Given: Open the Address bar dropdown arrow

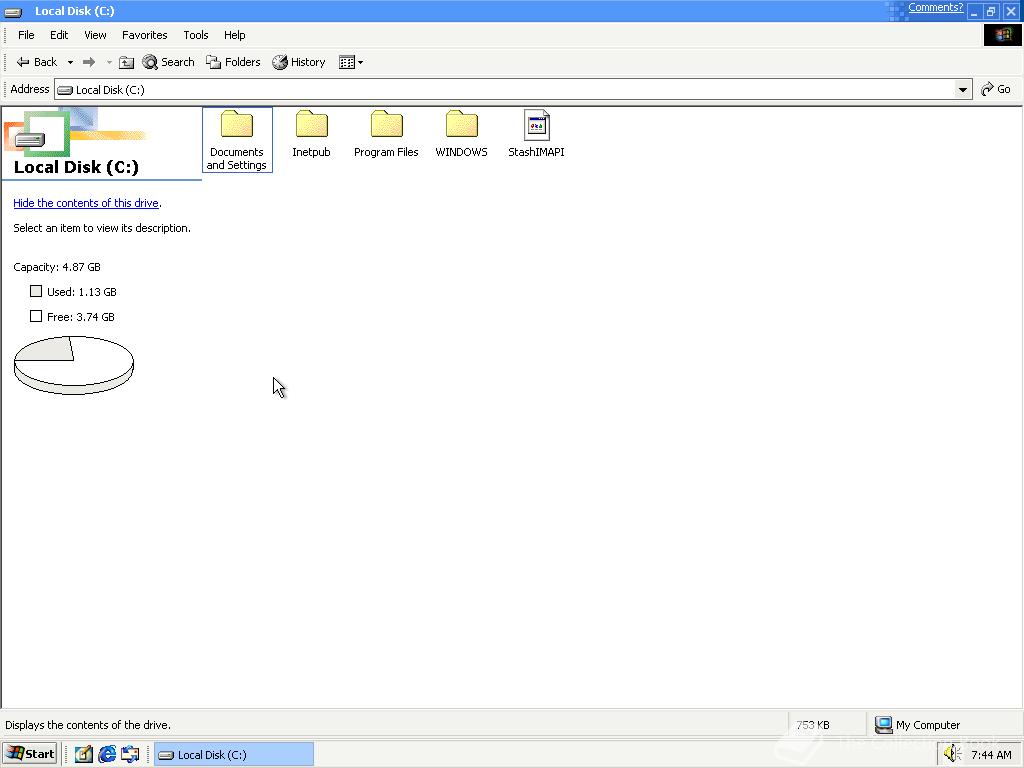Looking at the screenshot, I should tap(963, 89).
